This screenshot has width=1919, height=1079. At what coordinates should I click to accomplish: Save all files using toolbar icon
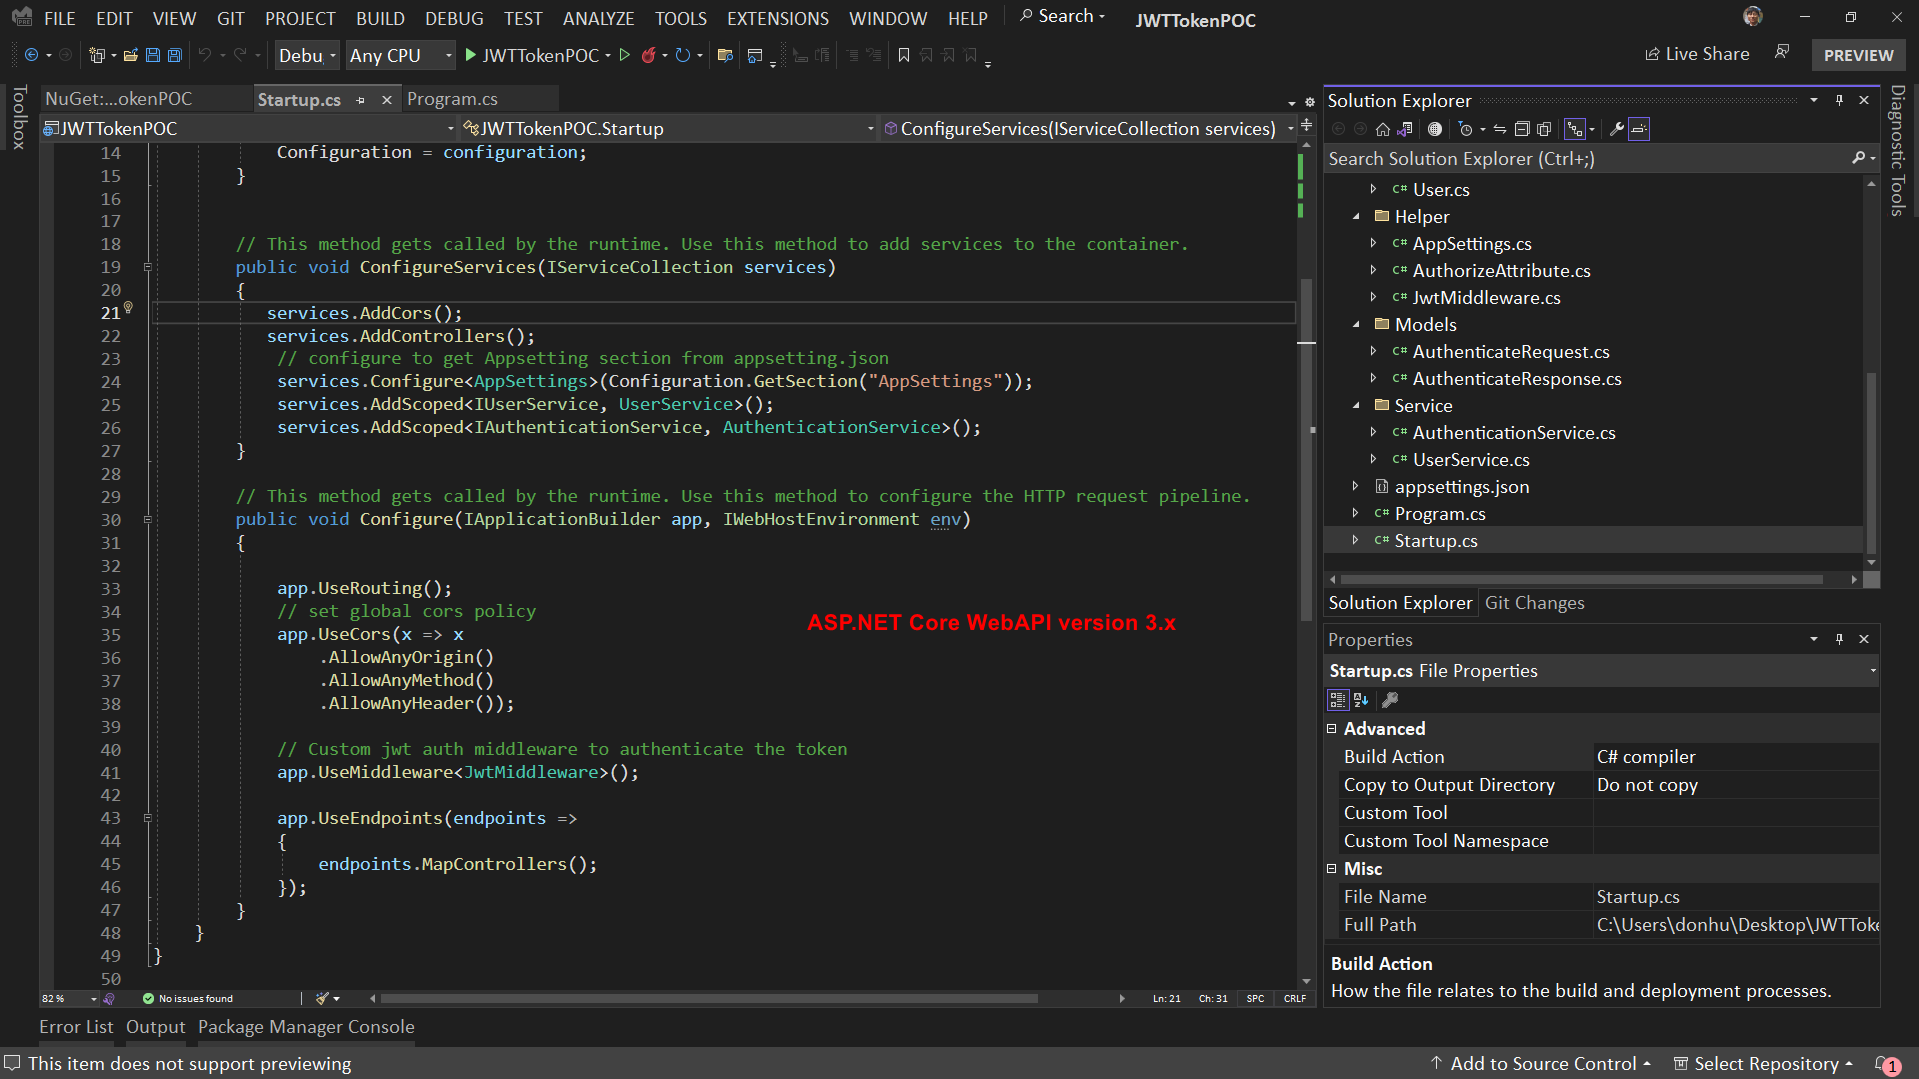click(x=174, y=55)
